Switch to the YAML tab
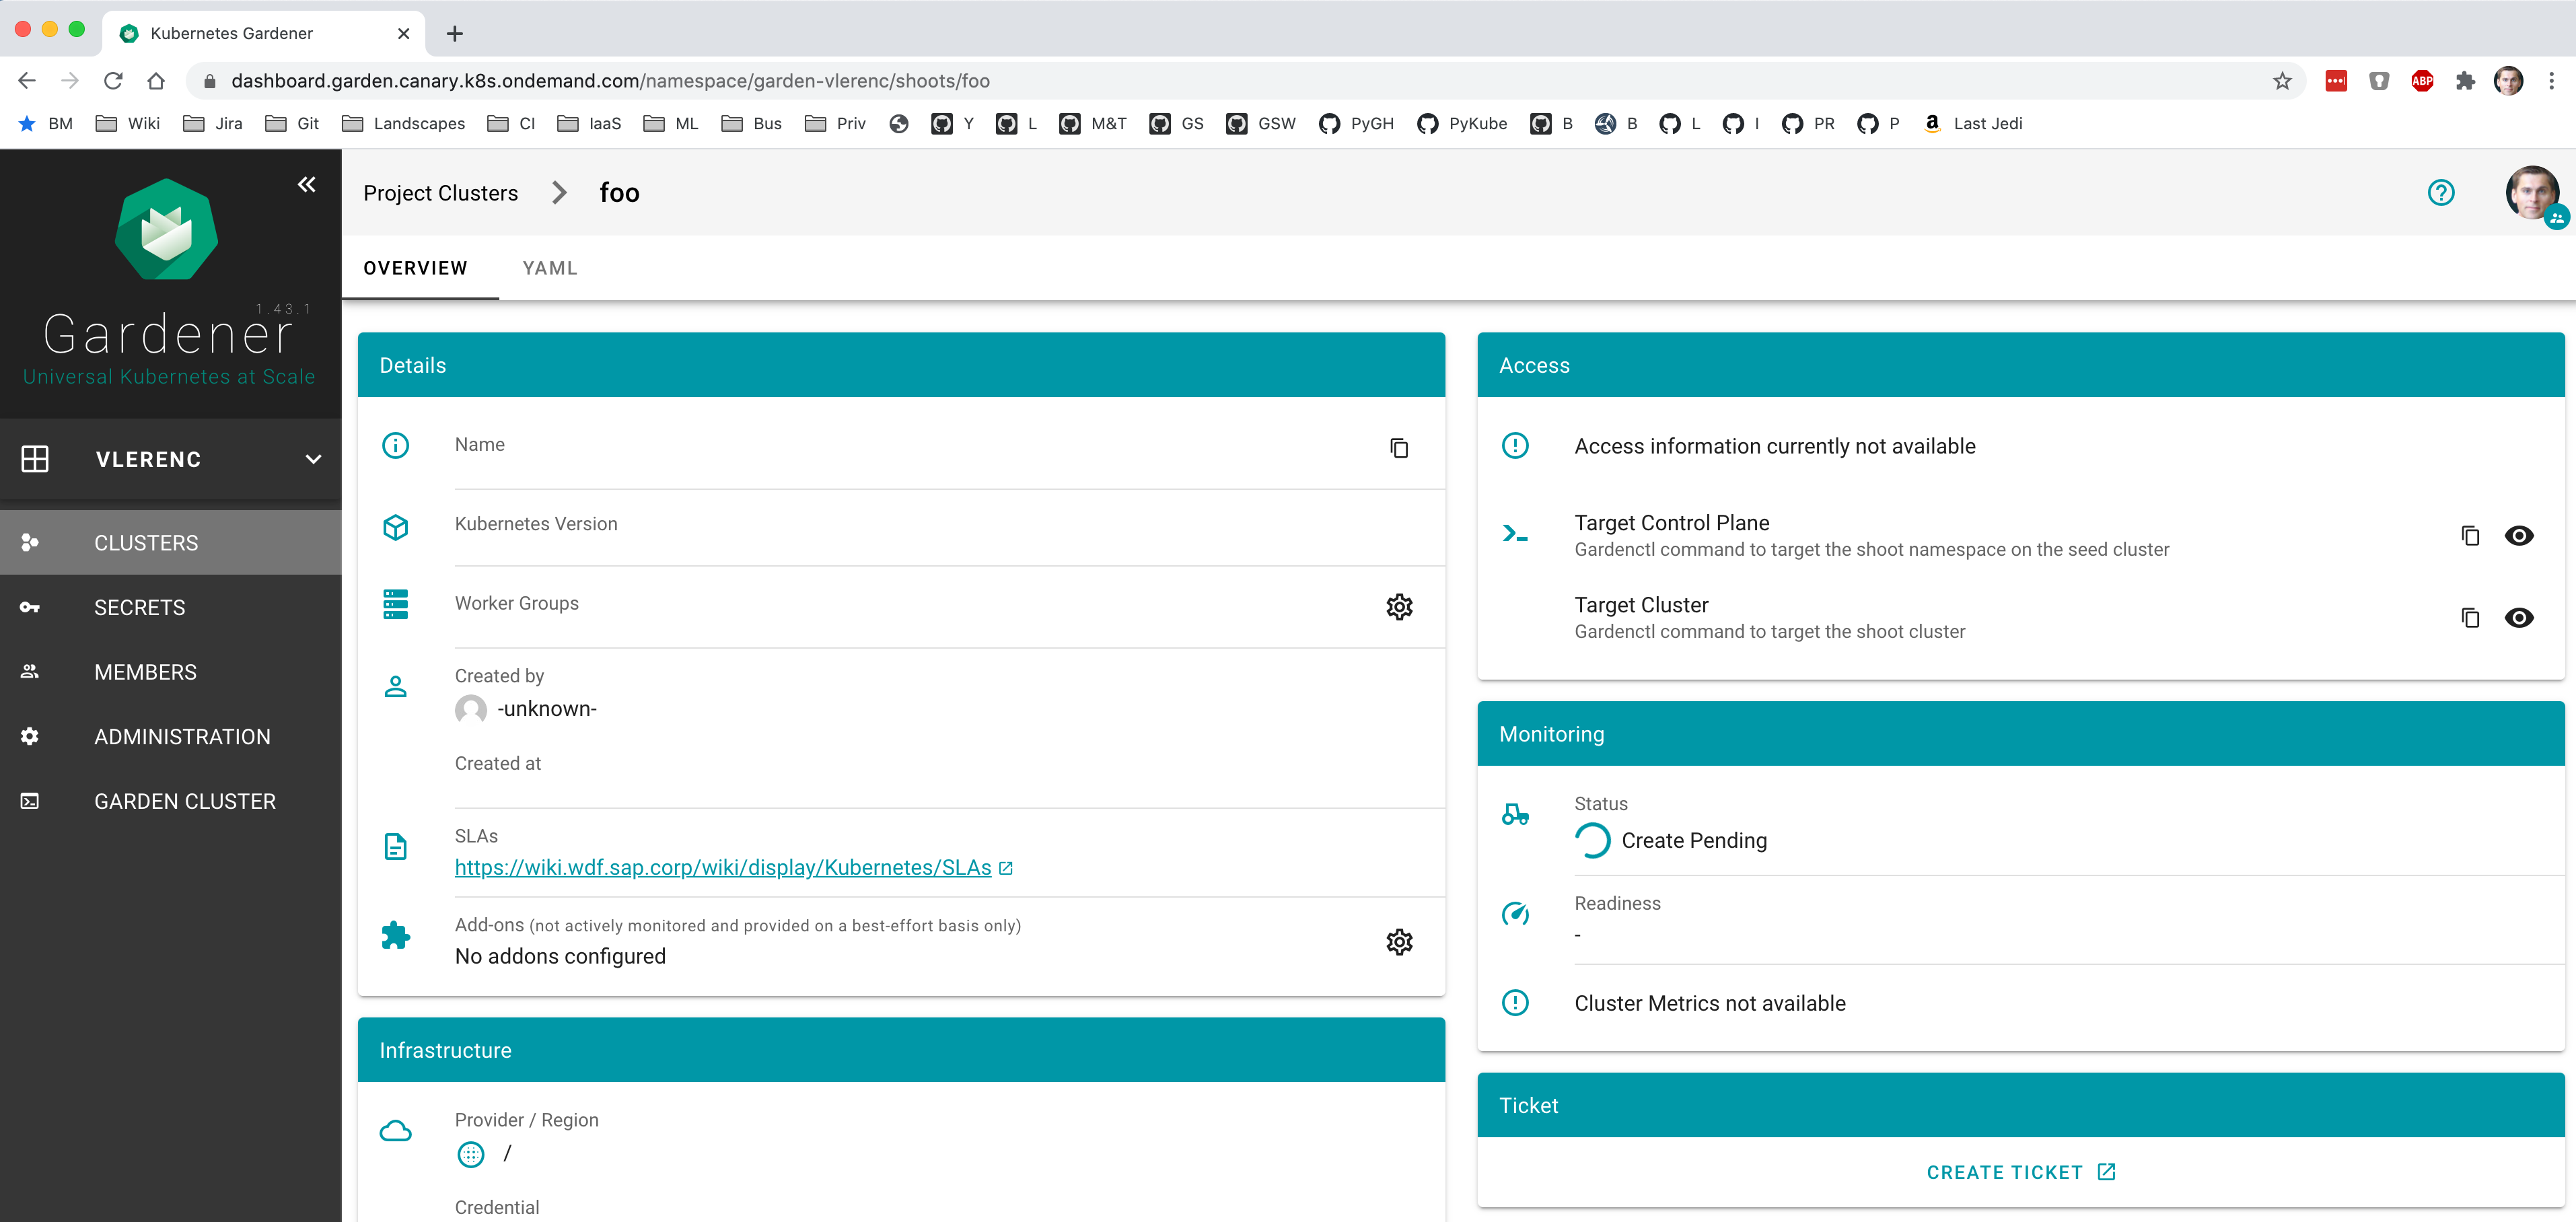 549,268
